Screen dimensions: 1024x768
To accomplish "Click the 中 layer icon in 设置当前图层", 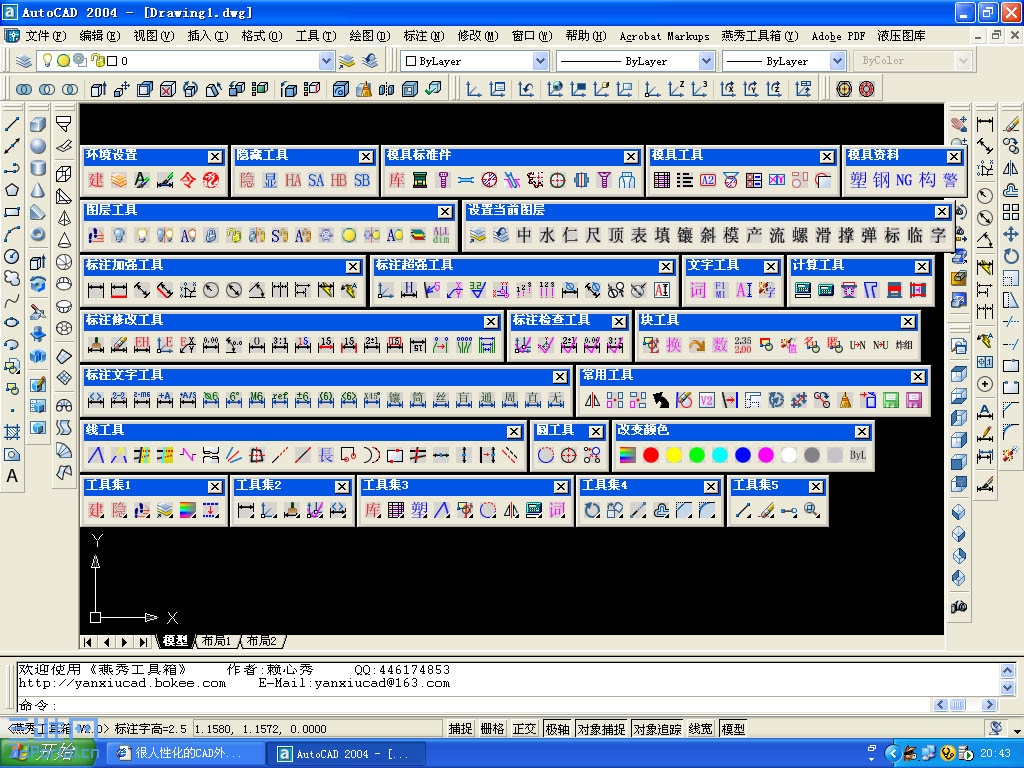I will [x=524, y=235].
